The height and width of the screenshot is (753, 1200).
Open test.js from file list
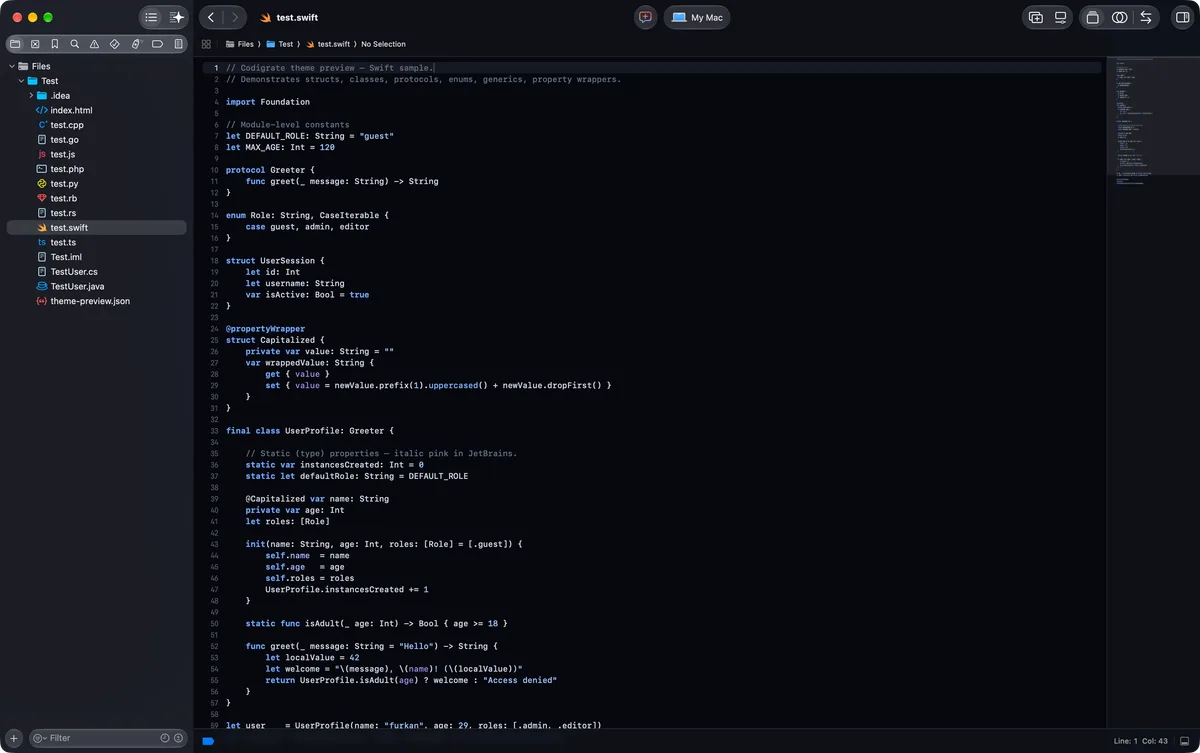coord(63,154)
